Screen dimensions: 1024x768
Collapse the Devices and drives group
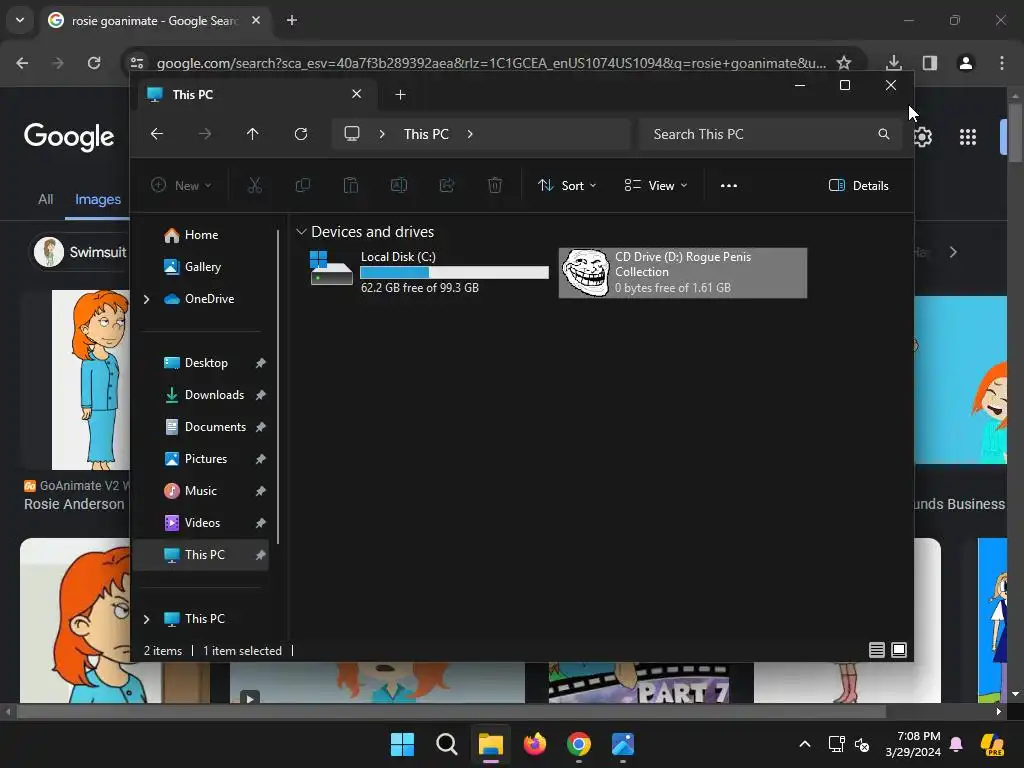[x=301, y=232]
